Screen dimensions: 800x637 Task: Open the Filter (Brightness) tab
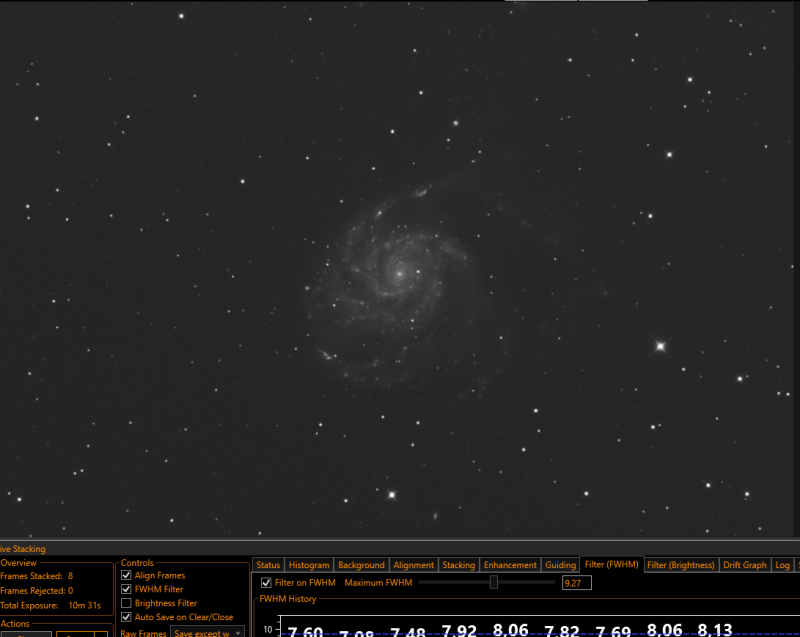click(x=681, y=565)
